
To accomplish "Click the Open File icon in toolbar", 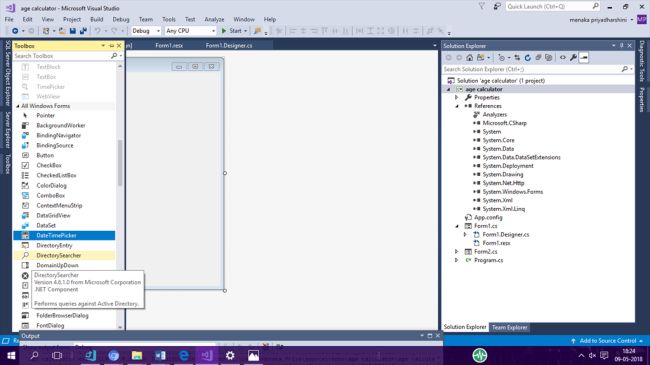I will tap(62, 31).
